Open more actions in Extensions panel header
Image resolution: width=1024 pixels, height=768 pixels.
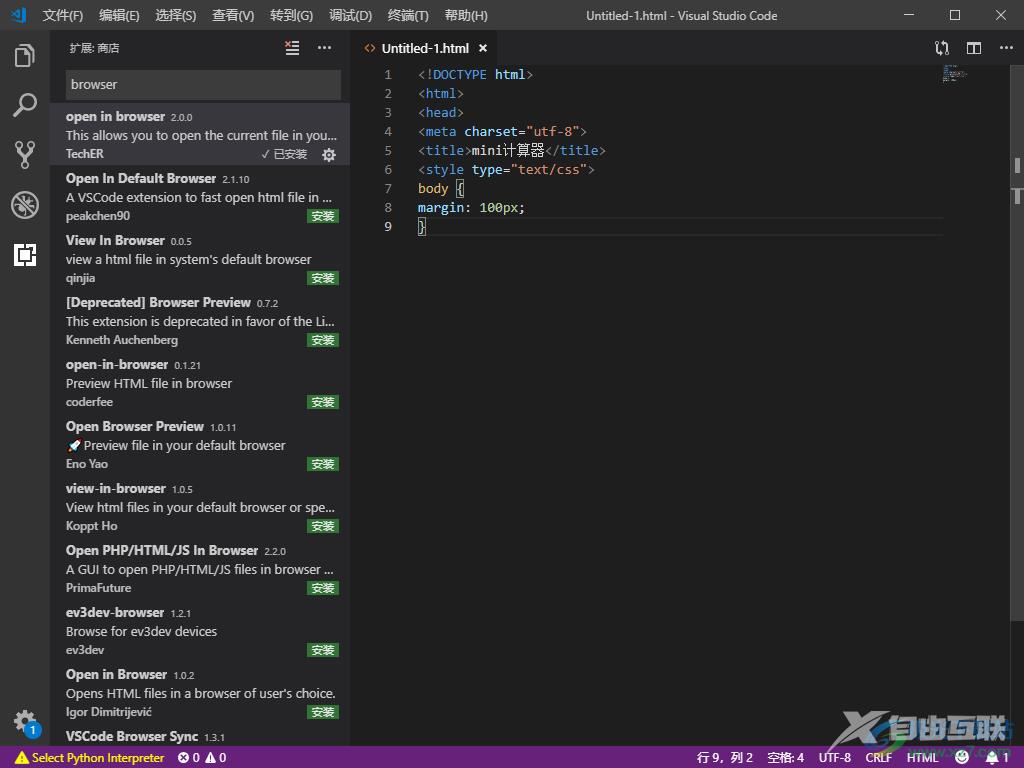pos(325,48)
